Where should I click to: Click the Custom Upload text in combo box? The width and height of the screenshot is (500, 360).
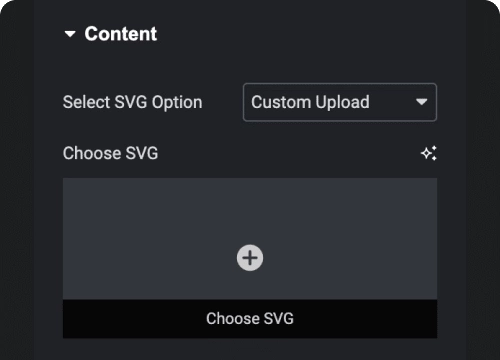(x=310, y=102)
